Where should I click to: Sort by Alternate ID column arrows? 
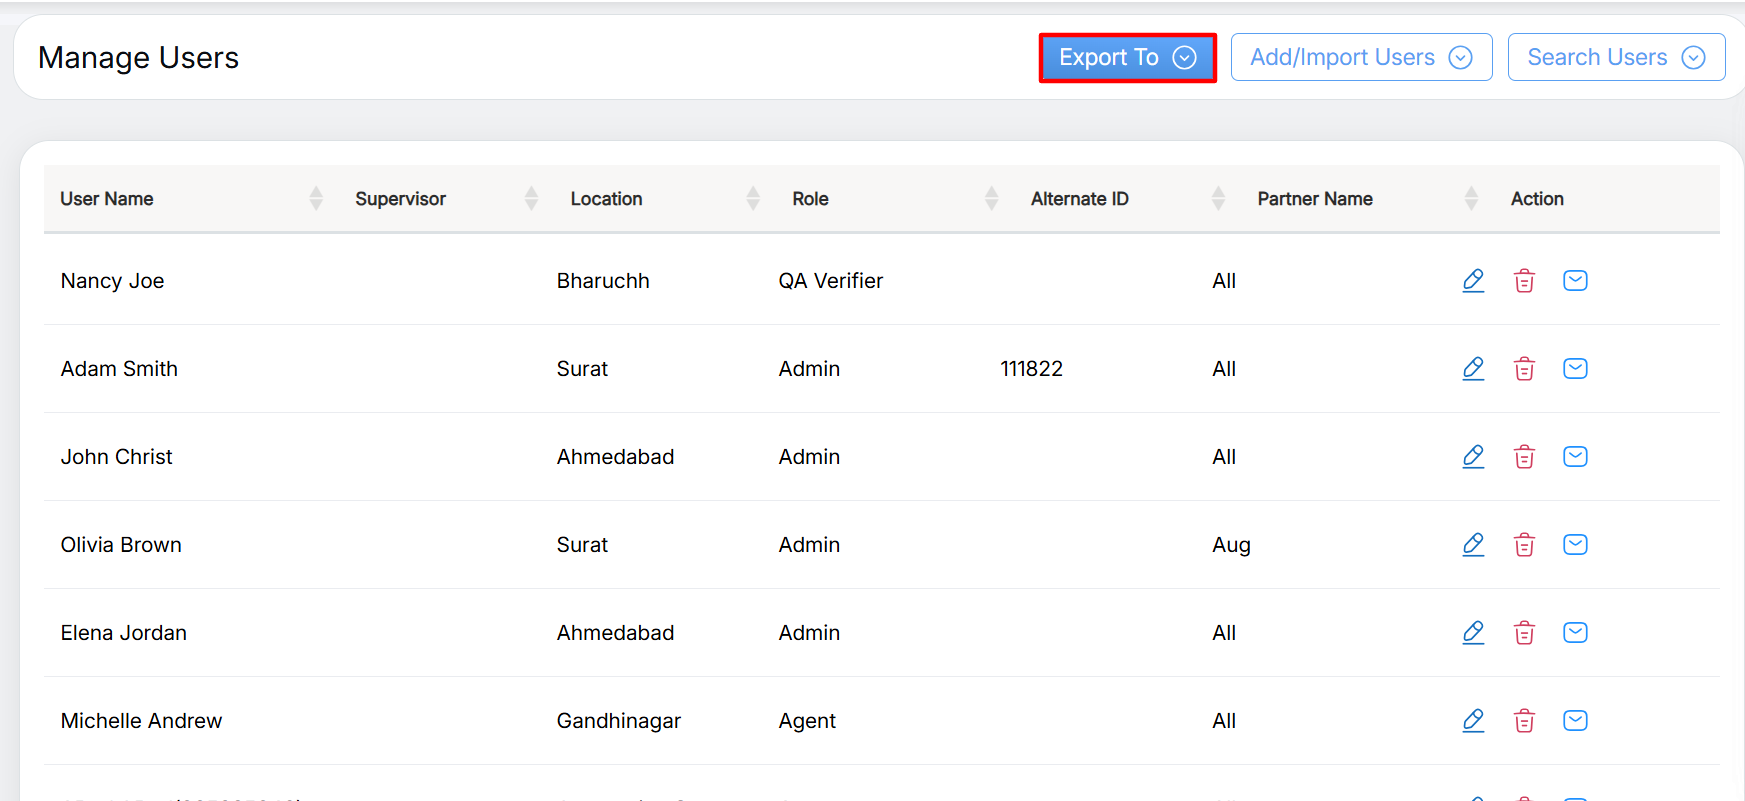tap(1218, 199)
